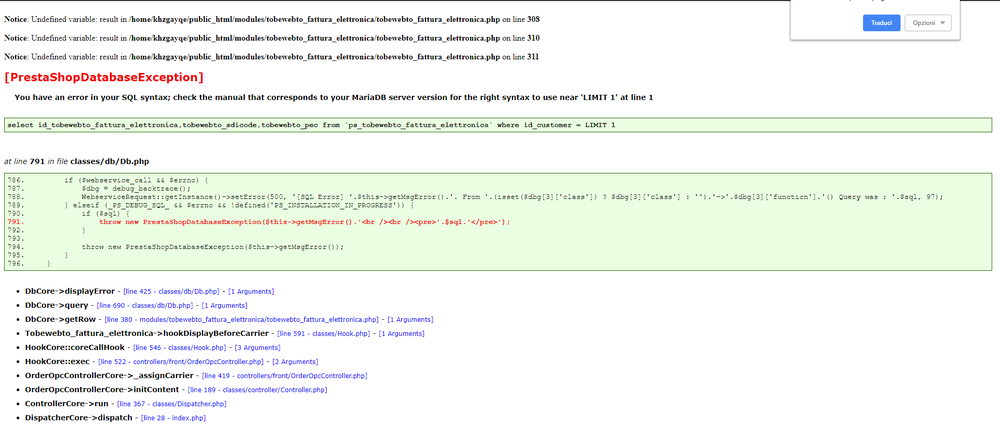Click highlighted red code line 791
Screen dimensions: 1000x438
305,222
